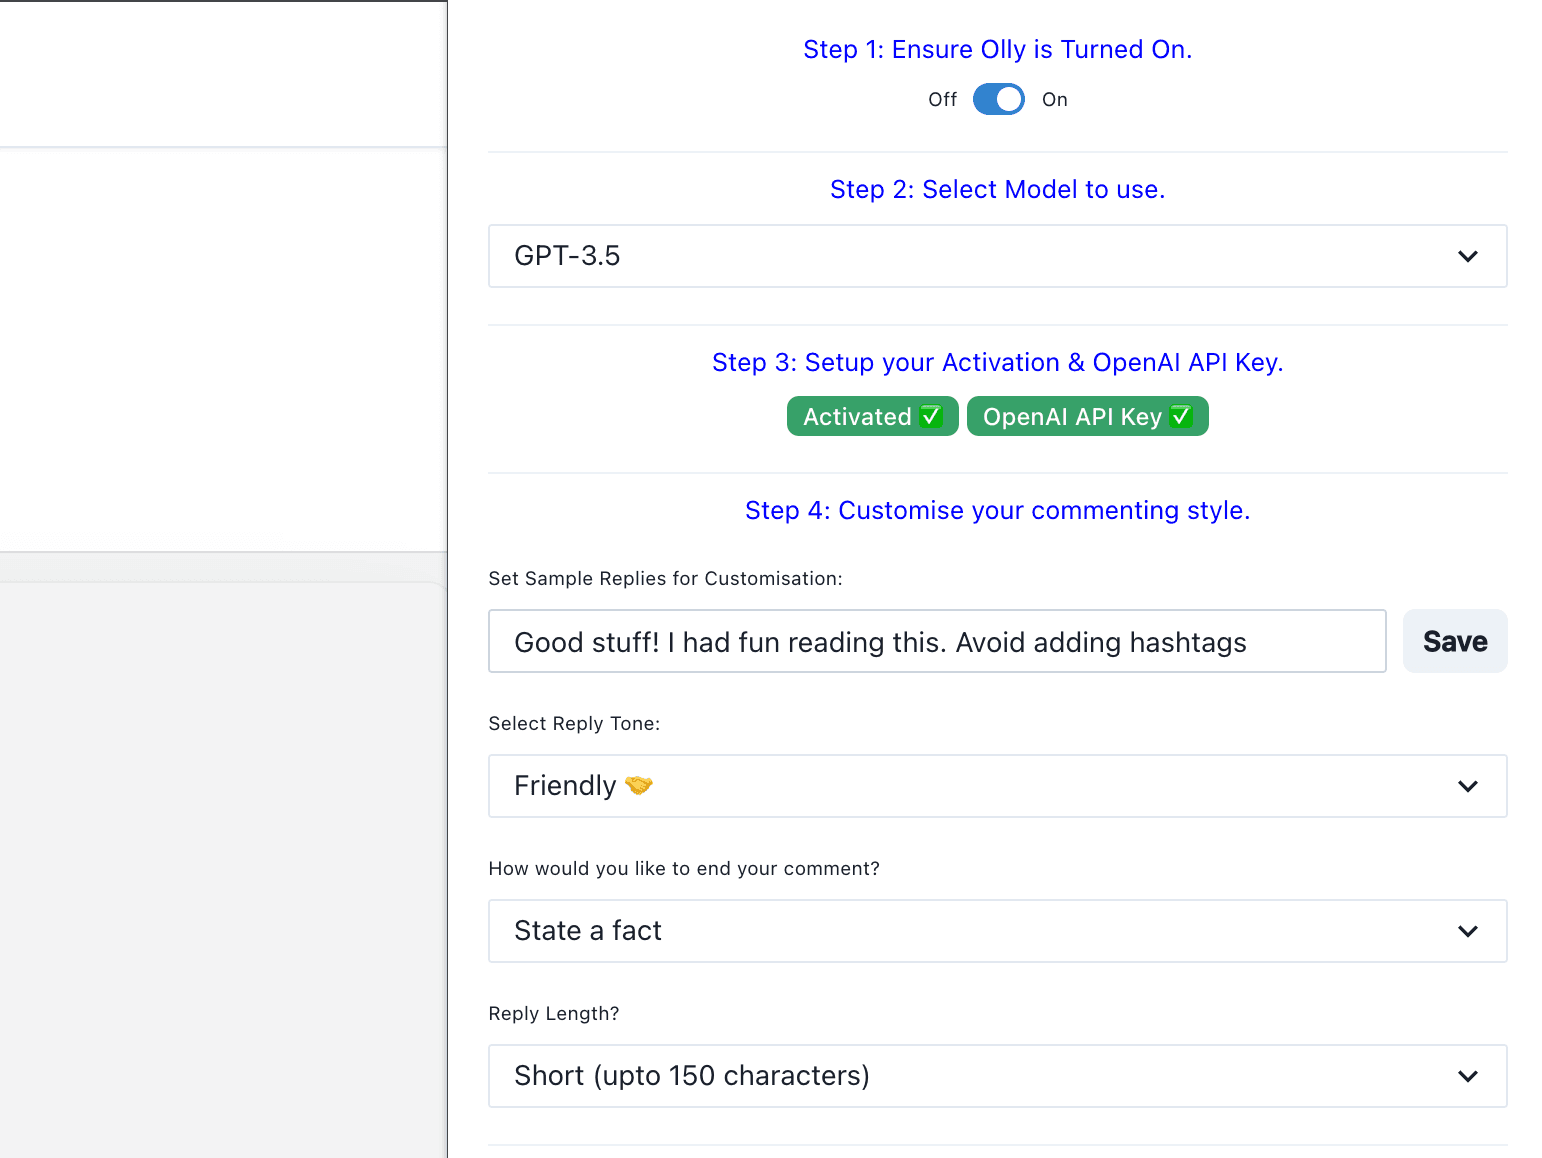1542x1158 pixels.
Task: Open the reply length dropdown
Action: pyautogui.click(x=996, y=1076)
